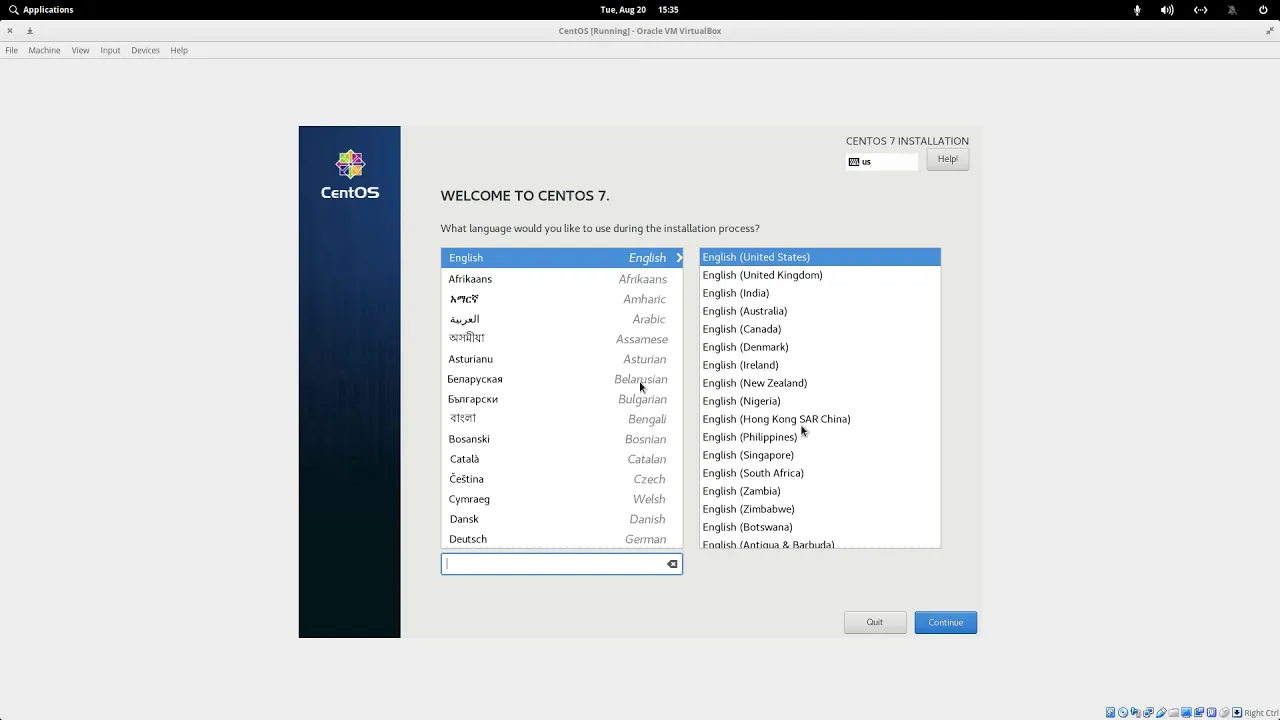Open the View menu
The width and height of the screenshot is (1280, 720).
tap(80, 50)
